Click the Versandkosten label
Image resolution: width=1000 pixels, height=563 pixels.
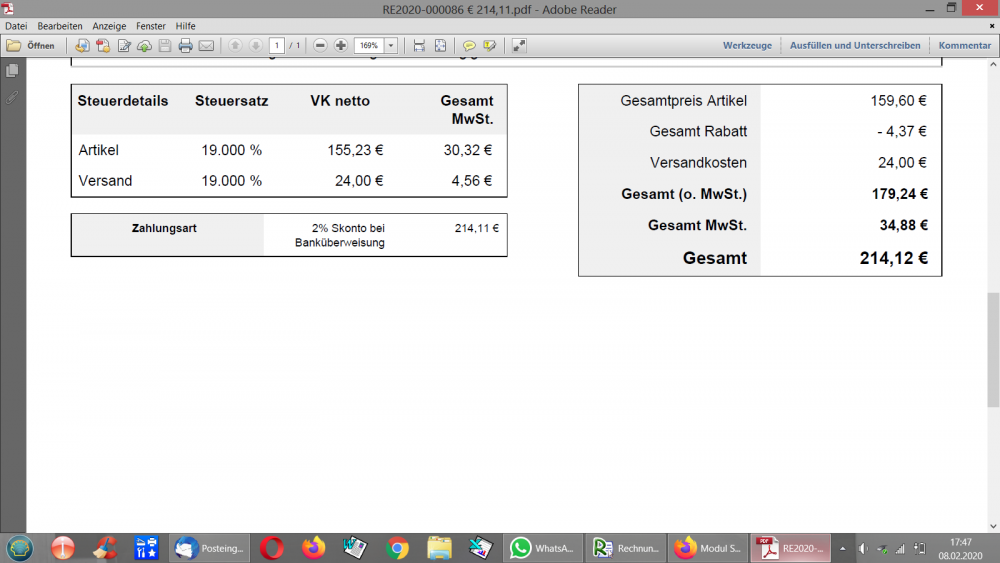698,163
